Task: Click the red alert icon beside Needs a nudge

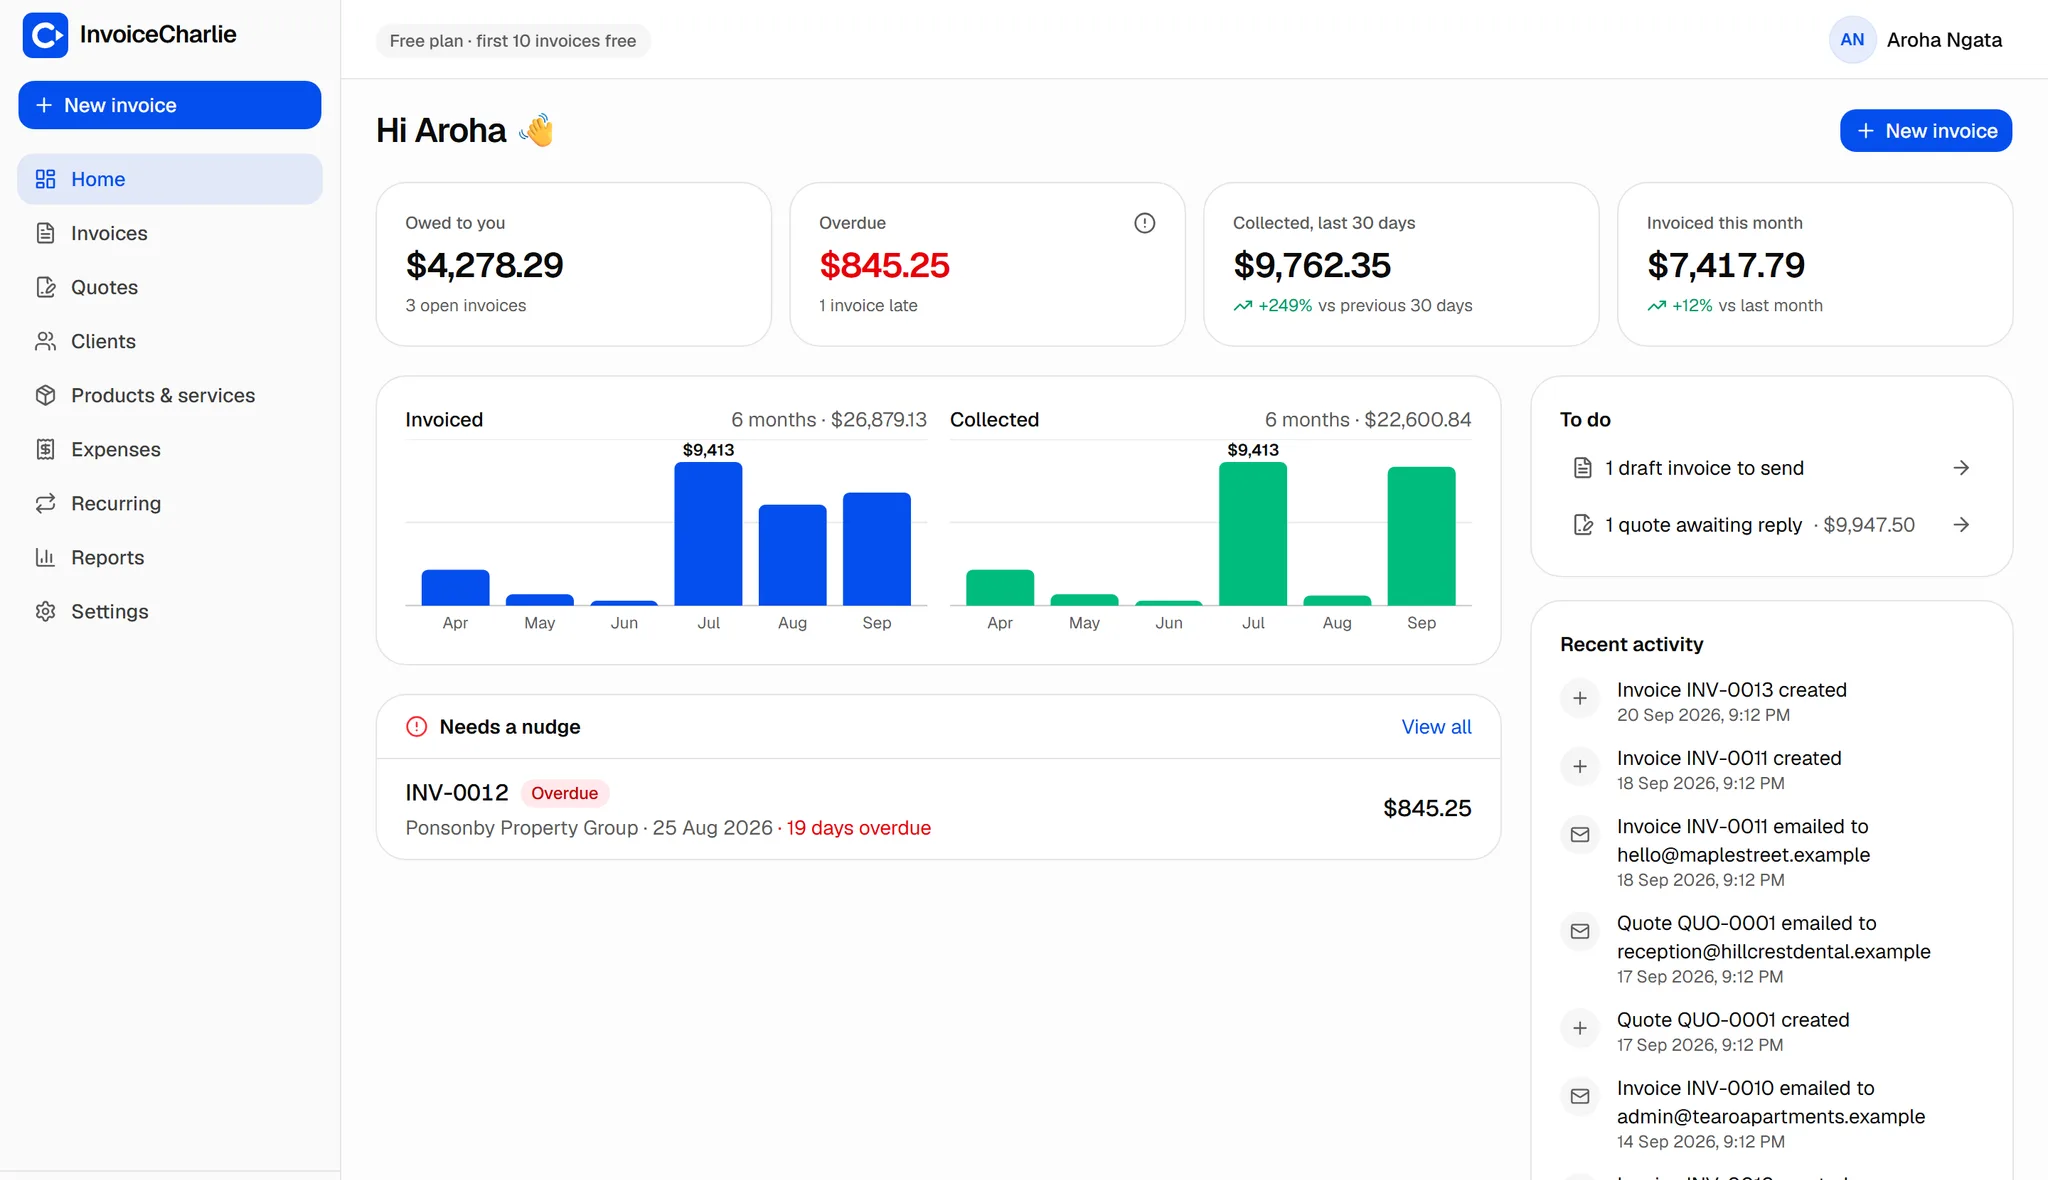Action: pos(417,727)
